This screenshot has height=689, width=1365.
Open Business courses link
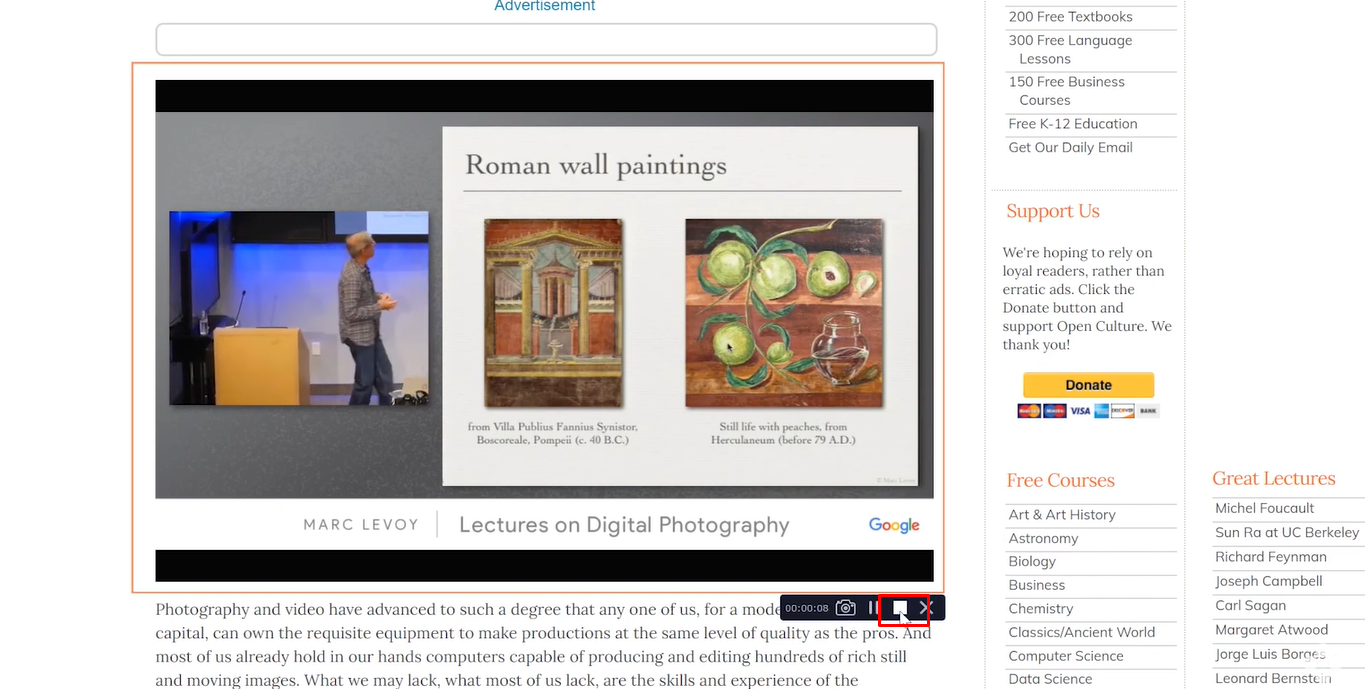point(1036,585)
